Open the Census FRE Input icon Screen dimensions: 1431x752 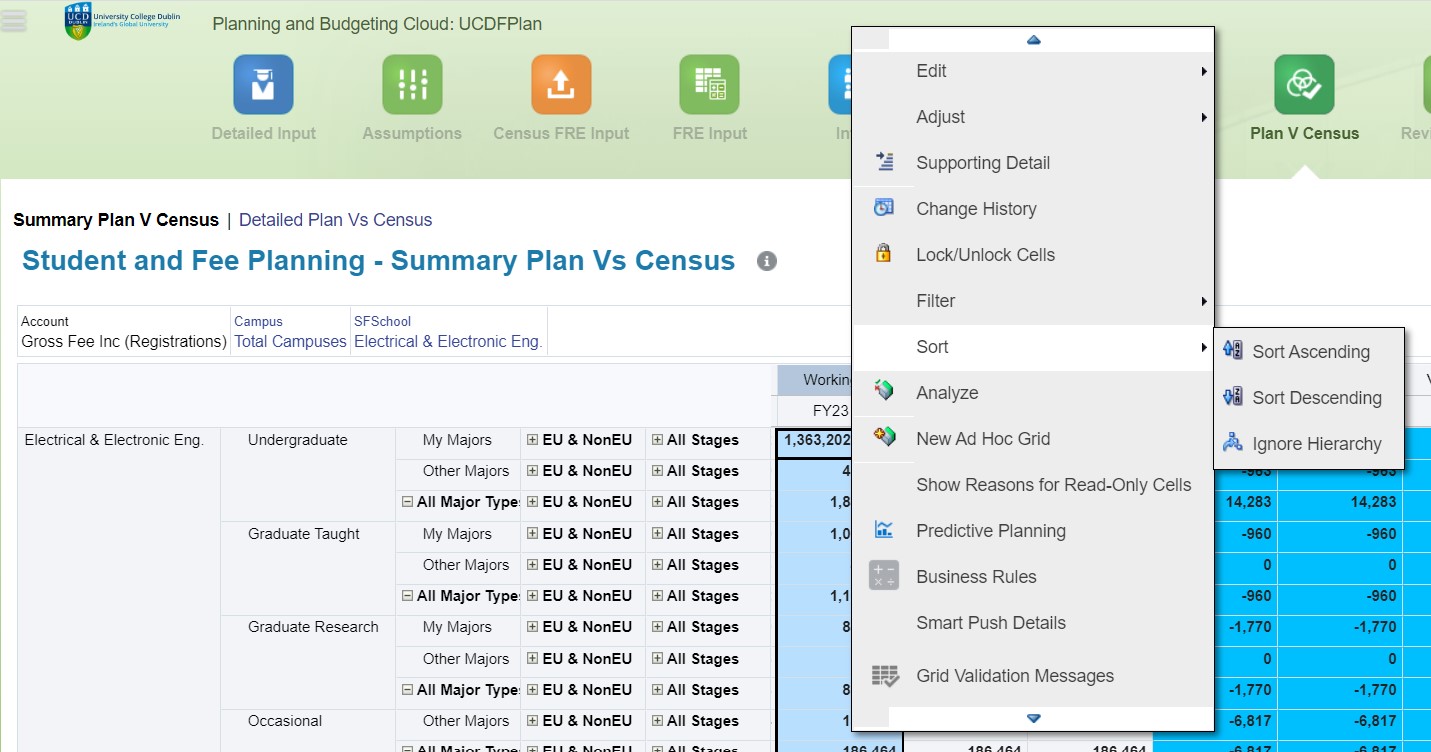(561, 85)
